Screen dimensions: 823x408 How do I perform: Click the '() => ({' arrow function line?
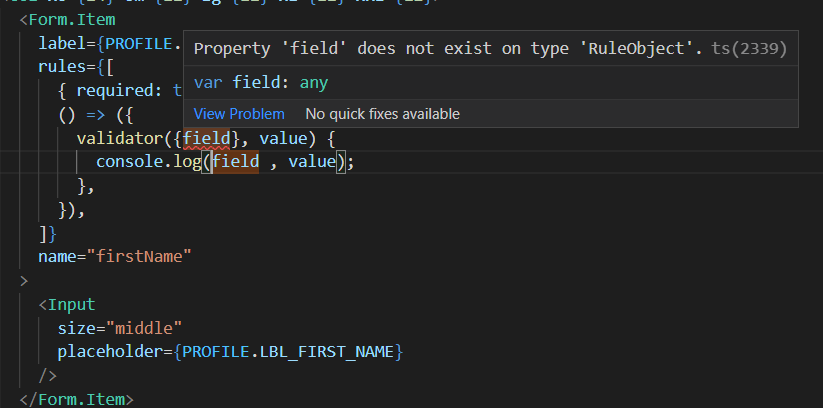[x=96, y=114]
